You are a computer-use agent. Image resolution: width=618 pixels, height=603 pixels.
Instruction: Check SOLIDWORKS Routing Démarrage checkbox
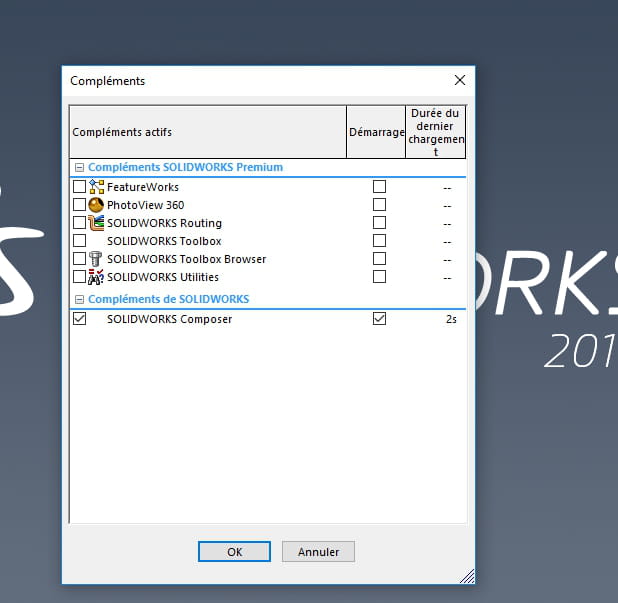(380, 223)
